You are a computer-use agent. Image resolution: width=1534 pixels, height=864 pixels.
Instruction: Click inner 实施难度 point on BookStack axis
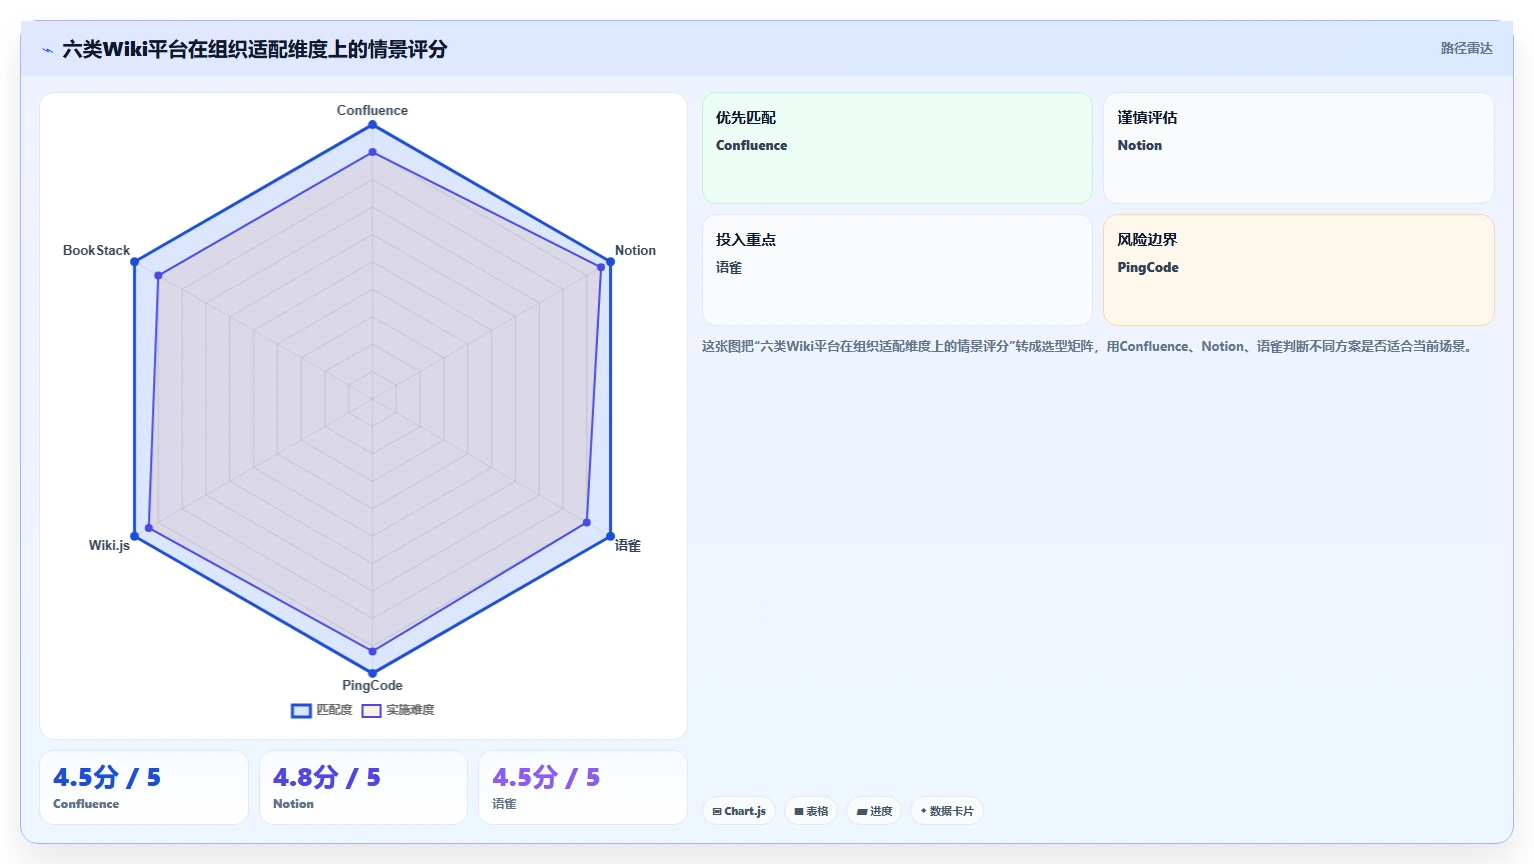pyautogui.click(x=158, y=275)
